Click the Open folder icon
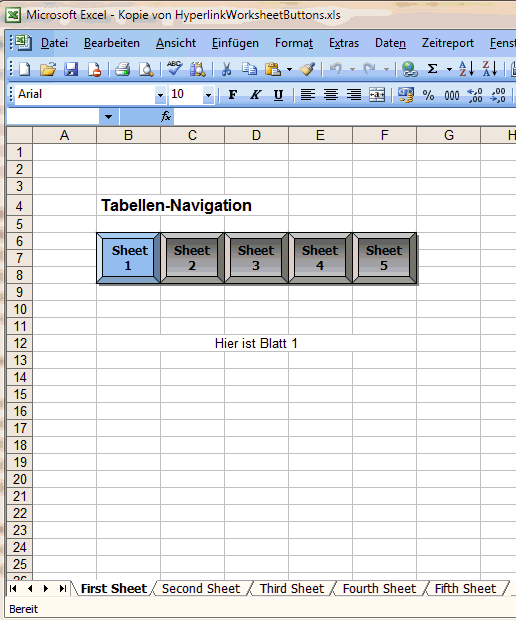 (x=48, y=70)
